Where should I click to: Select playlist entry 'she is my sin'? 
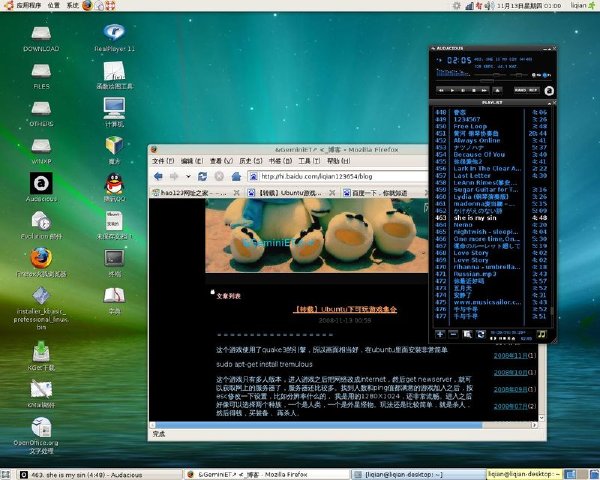(491, 218)
